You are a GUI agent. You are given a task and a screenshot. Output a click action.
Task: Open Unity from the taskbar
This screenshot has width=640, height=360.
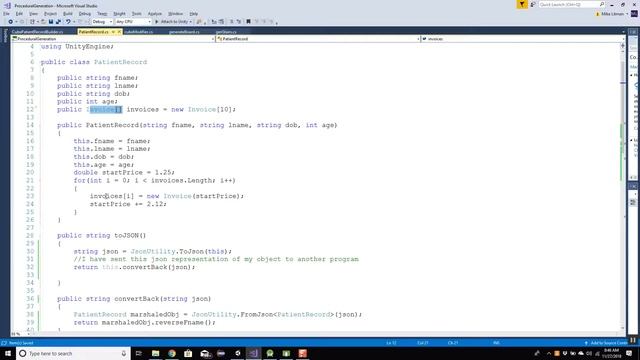238,353
